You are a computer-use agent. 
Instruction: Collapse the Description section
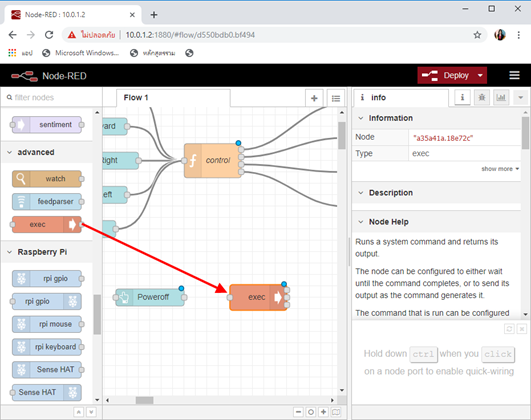436,193
